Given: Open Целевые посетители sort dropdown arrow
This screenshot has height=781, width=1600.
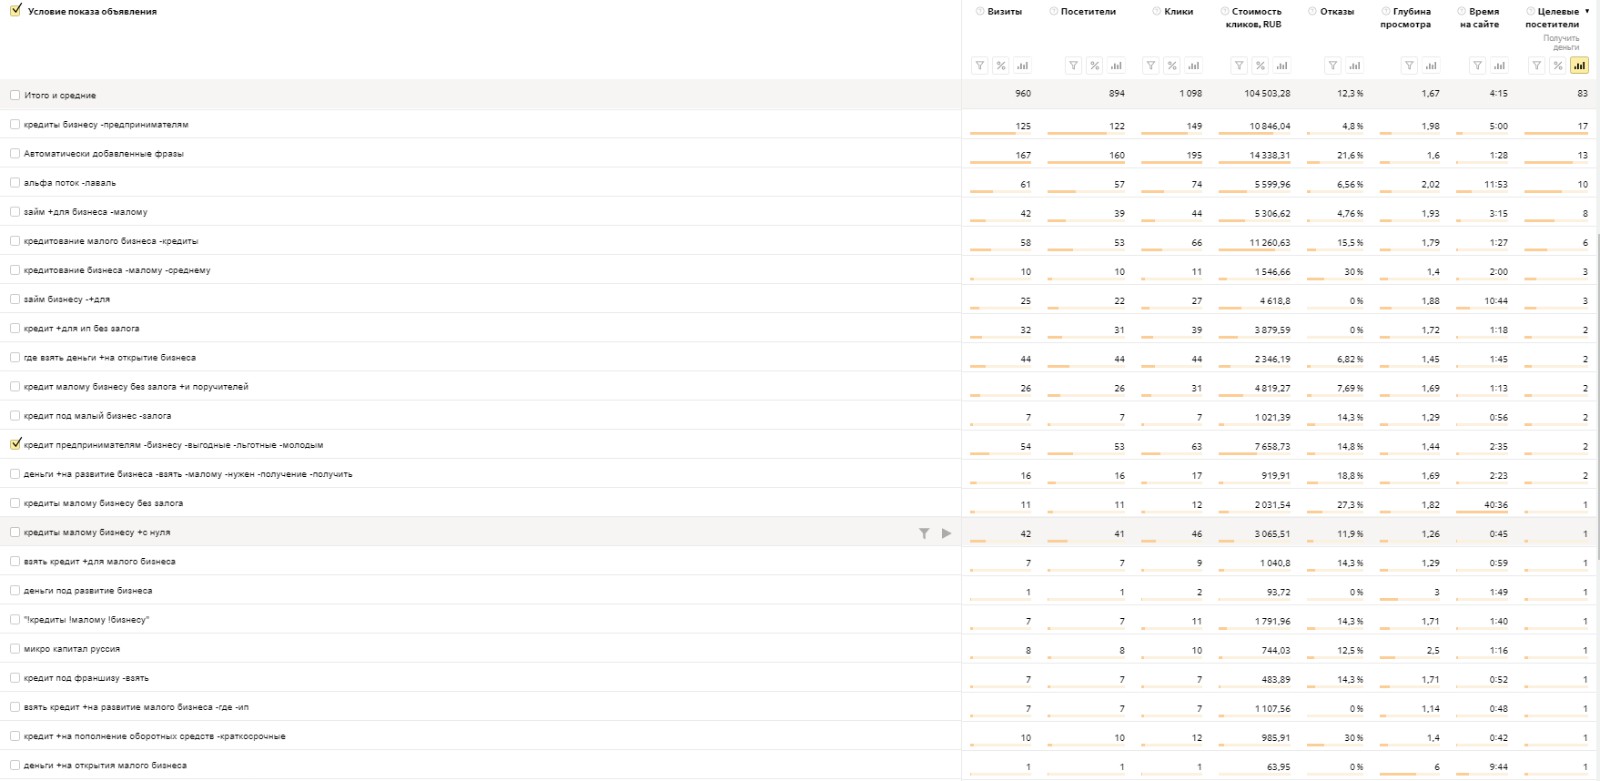Looking at the screenshot, I should [1587, 12].
